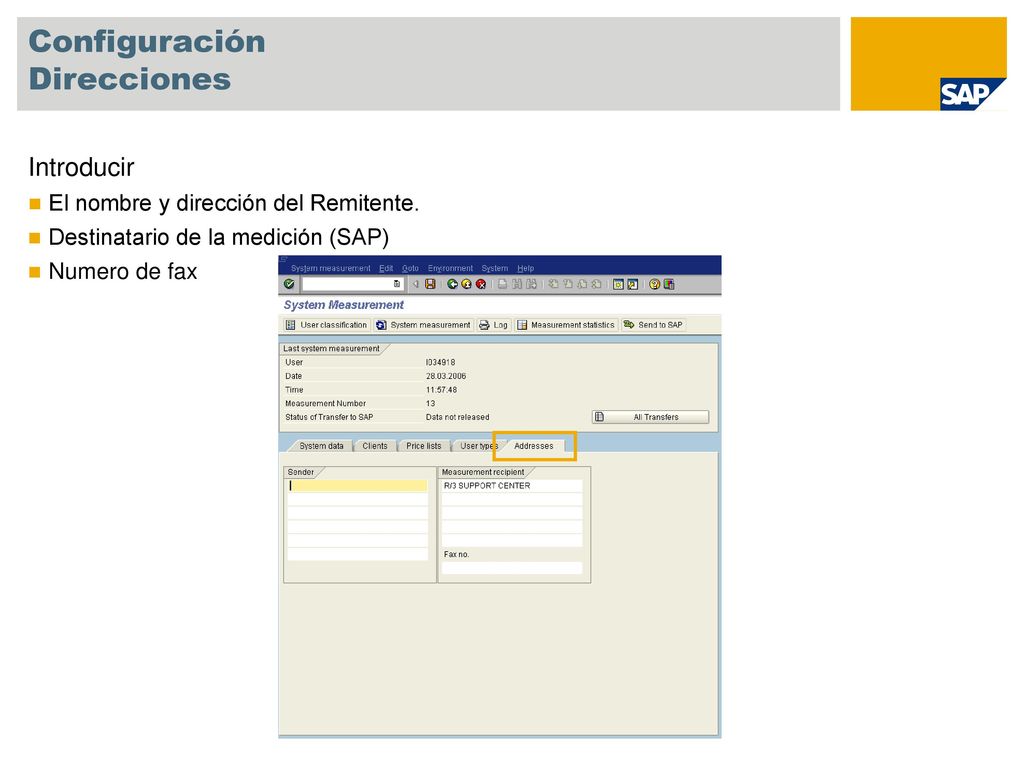Click the Last Page icon

coord(596,284)
